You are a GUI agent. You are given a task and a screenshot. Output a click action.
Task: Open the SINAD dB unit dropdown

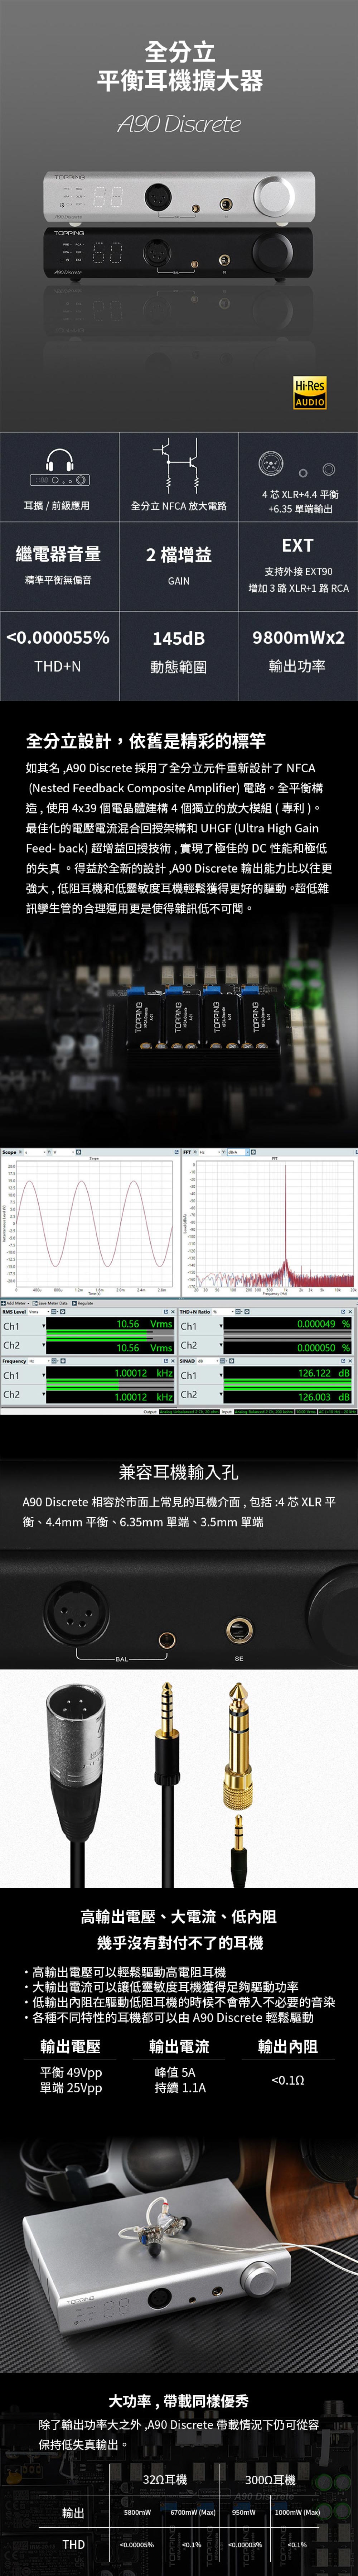click(208, 1361)
